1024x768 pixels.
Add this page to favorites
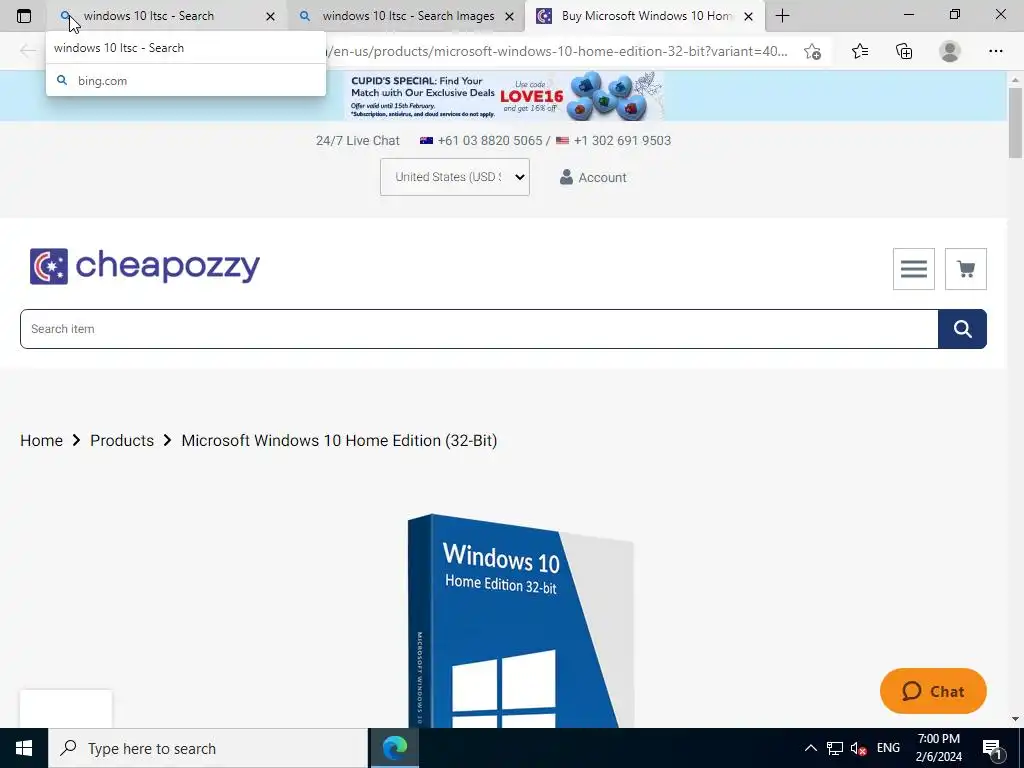812,51
